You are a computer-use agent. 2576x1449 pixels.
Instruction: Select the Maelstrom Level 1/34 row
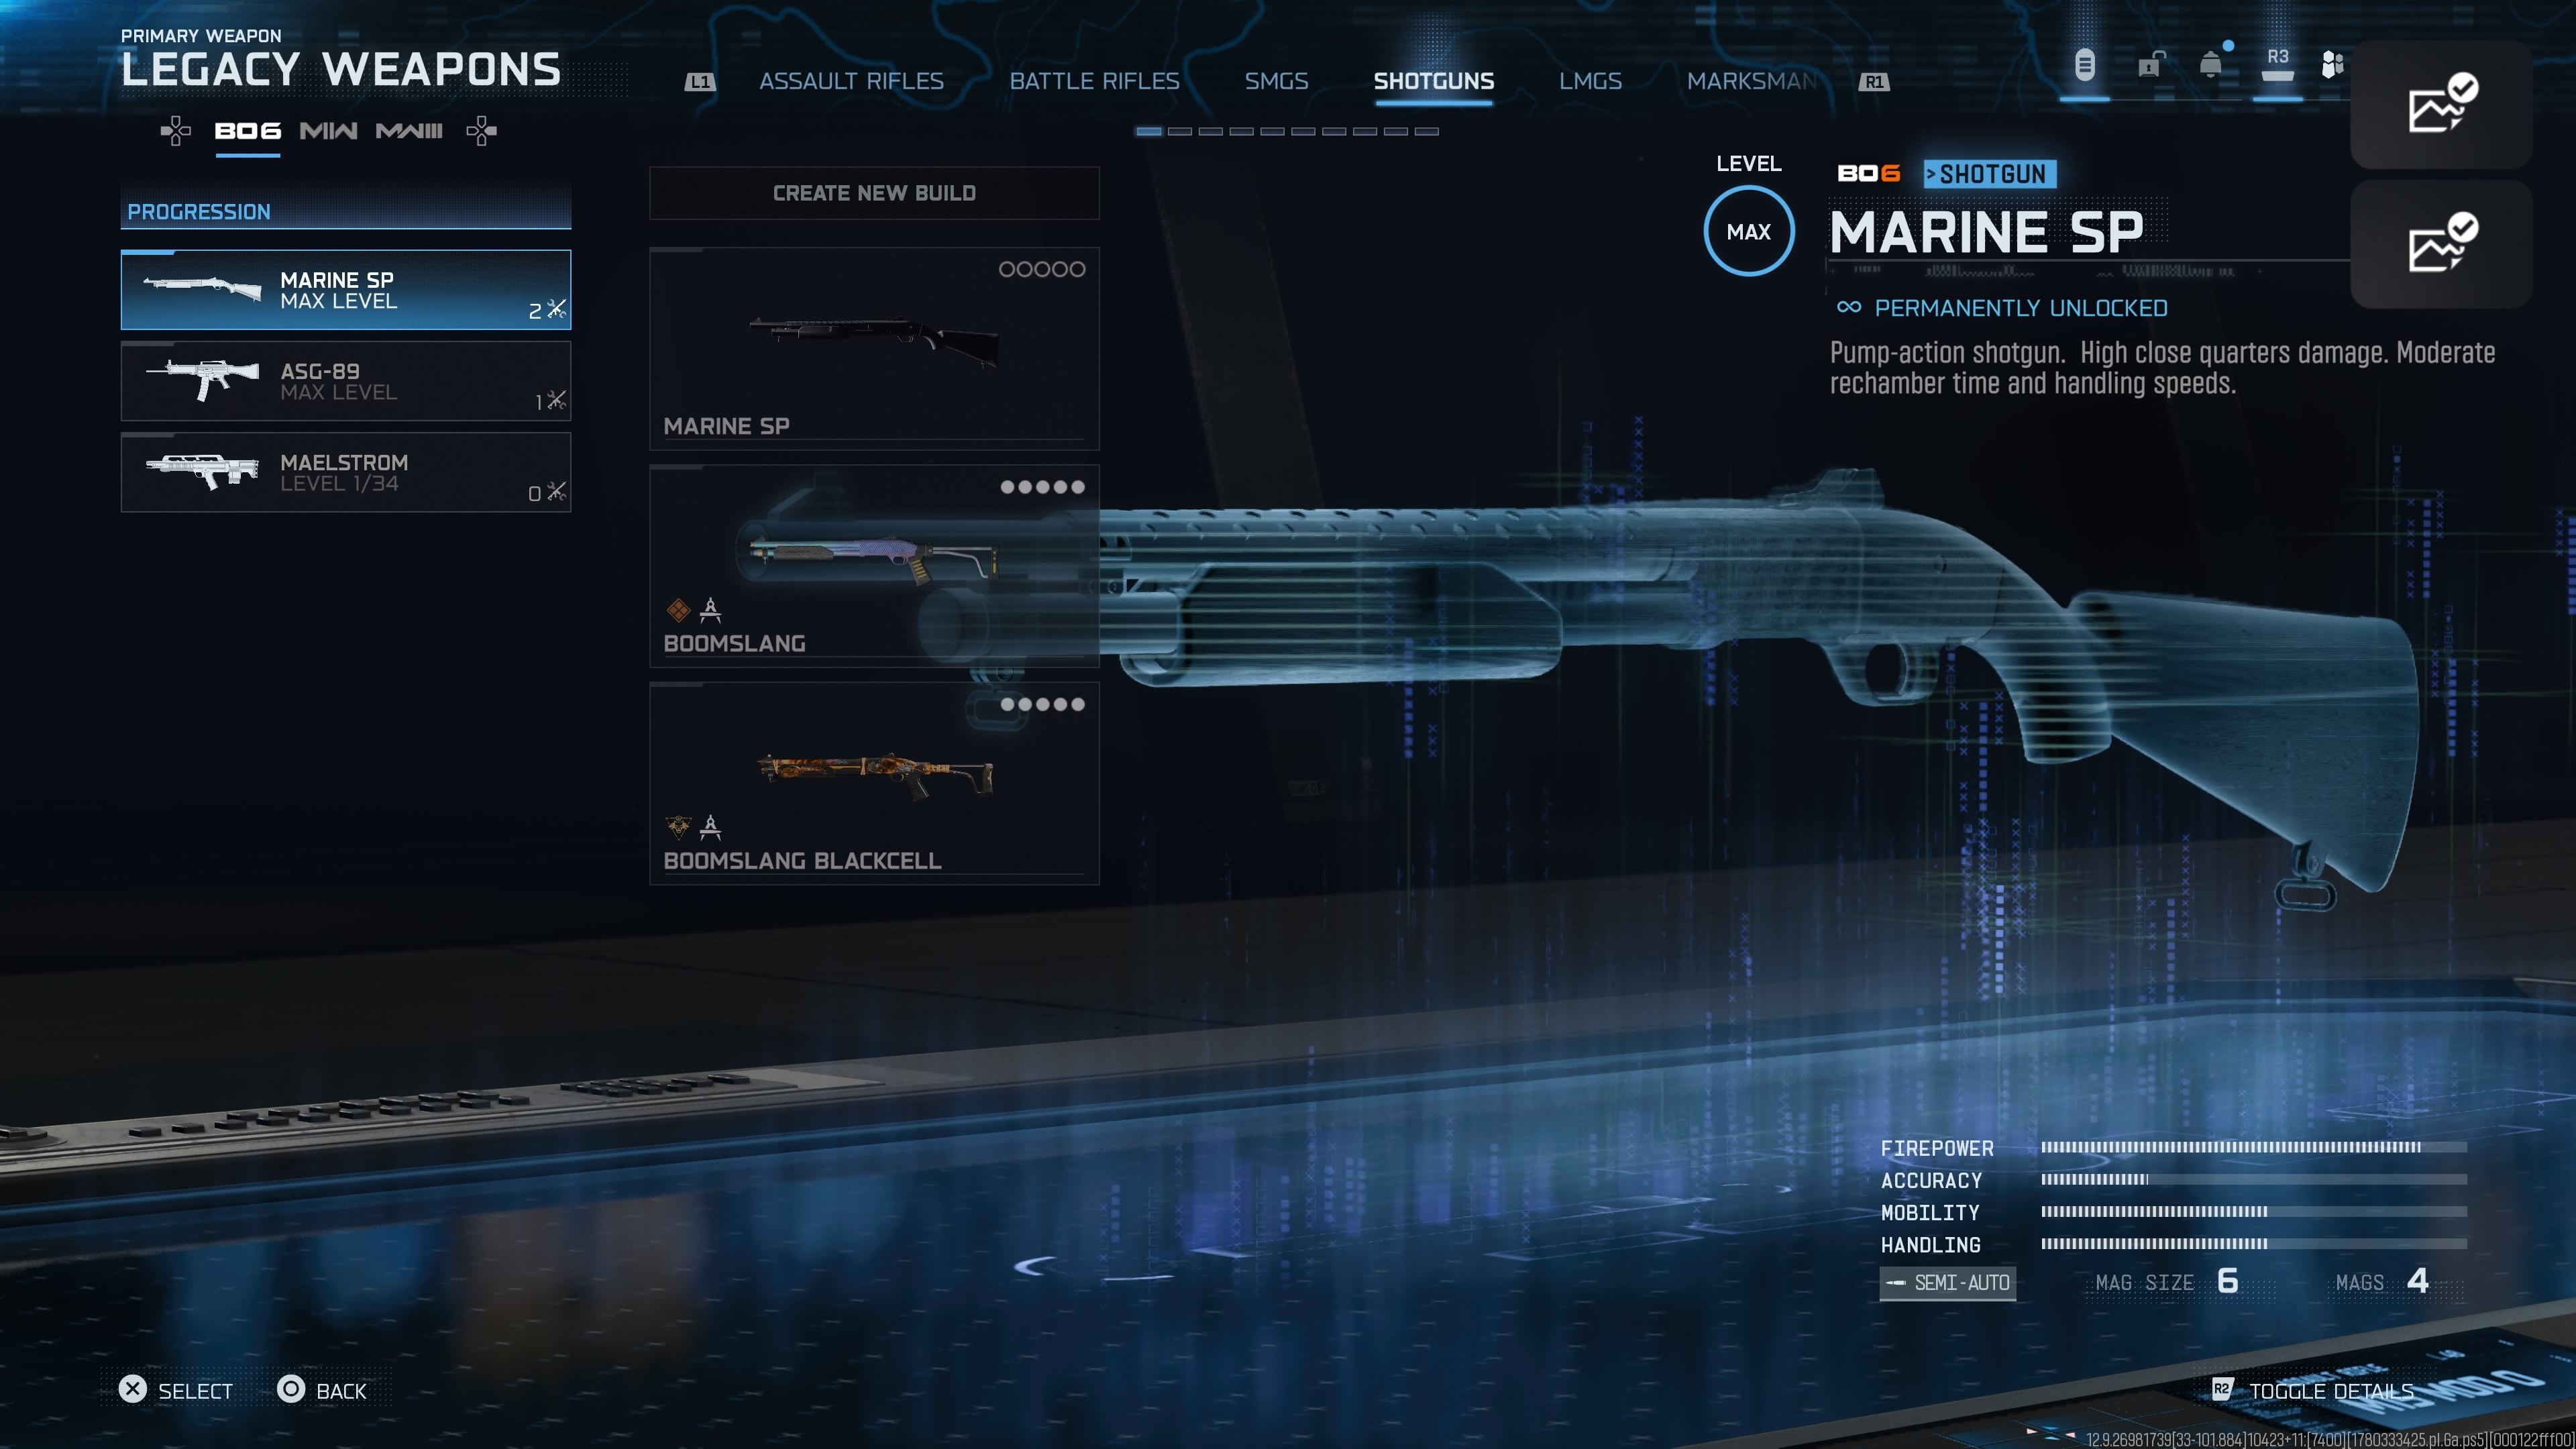346,472
